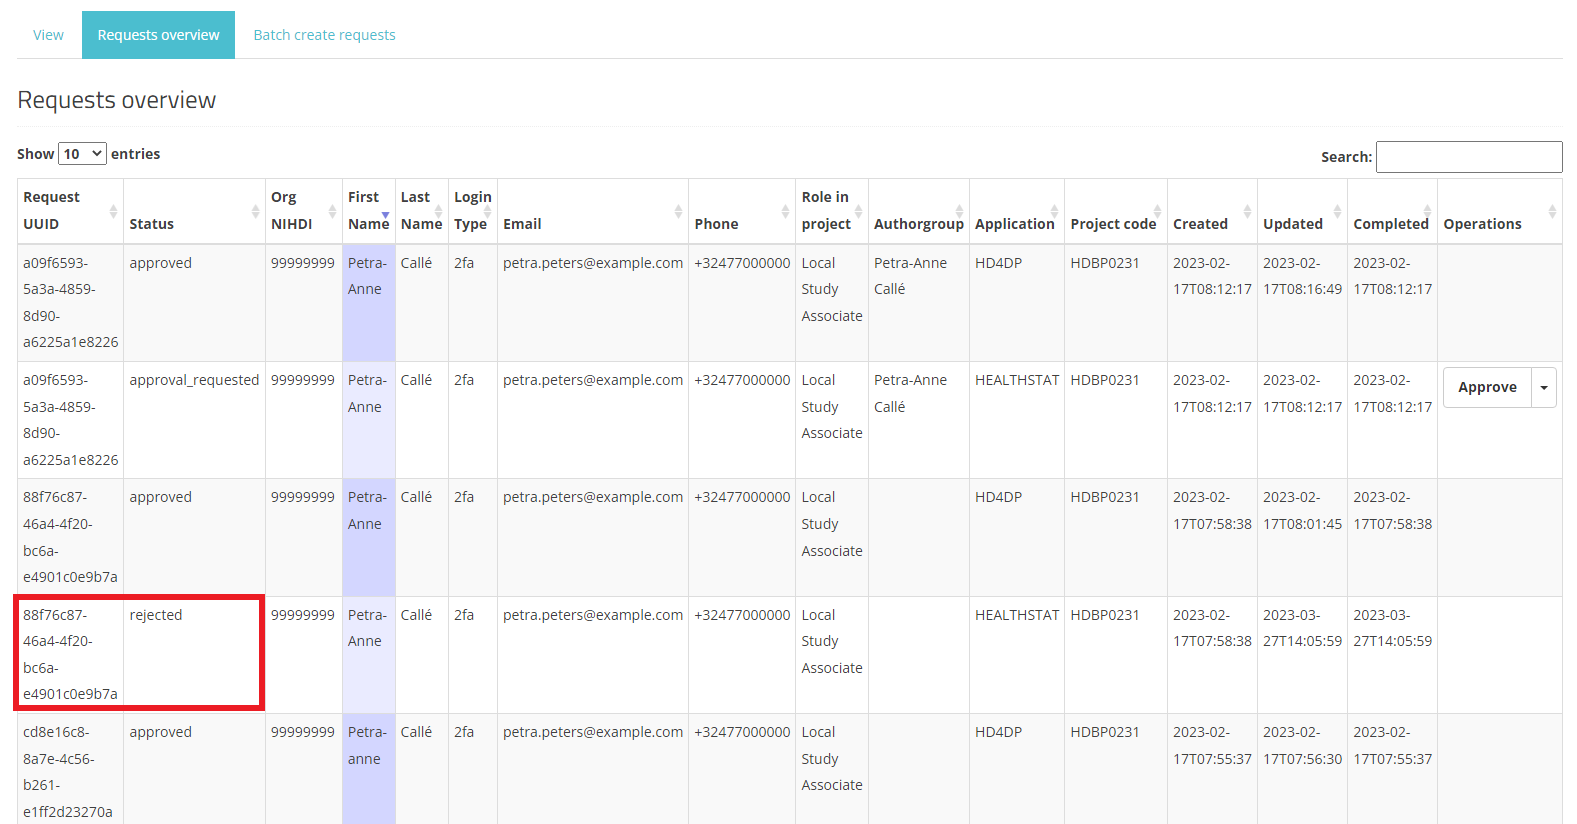Viewport: 1577px width, 824px height.
Task: Sort by Updated column sort icon
Action: pyautogui.click(x=1337, y=211)
